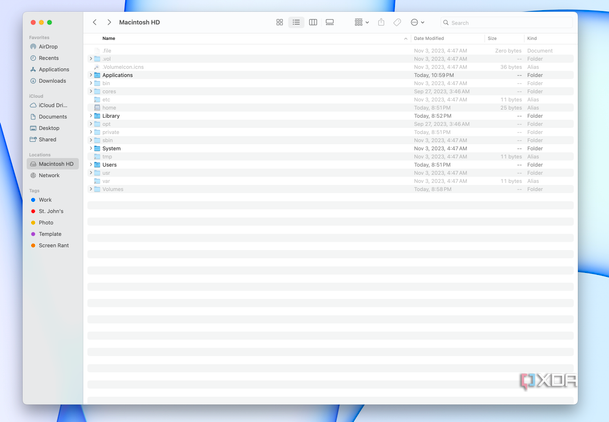Viewport: 609px width, 422px height.
Task: Select the tmp alias row
Action: (x=331, y=156)
